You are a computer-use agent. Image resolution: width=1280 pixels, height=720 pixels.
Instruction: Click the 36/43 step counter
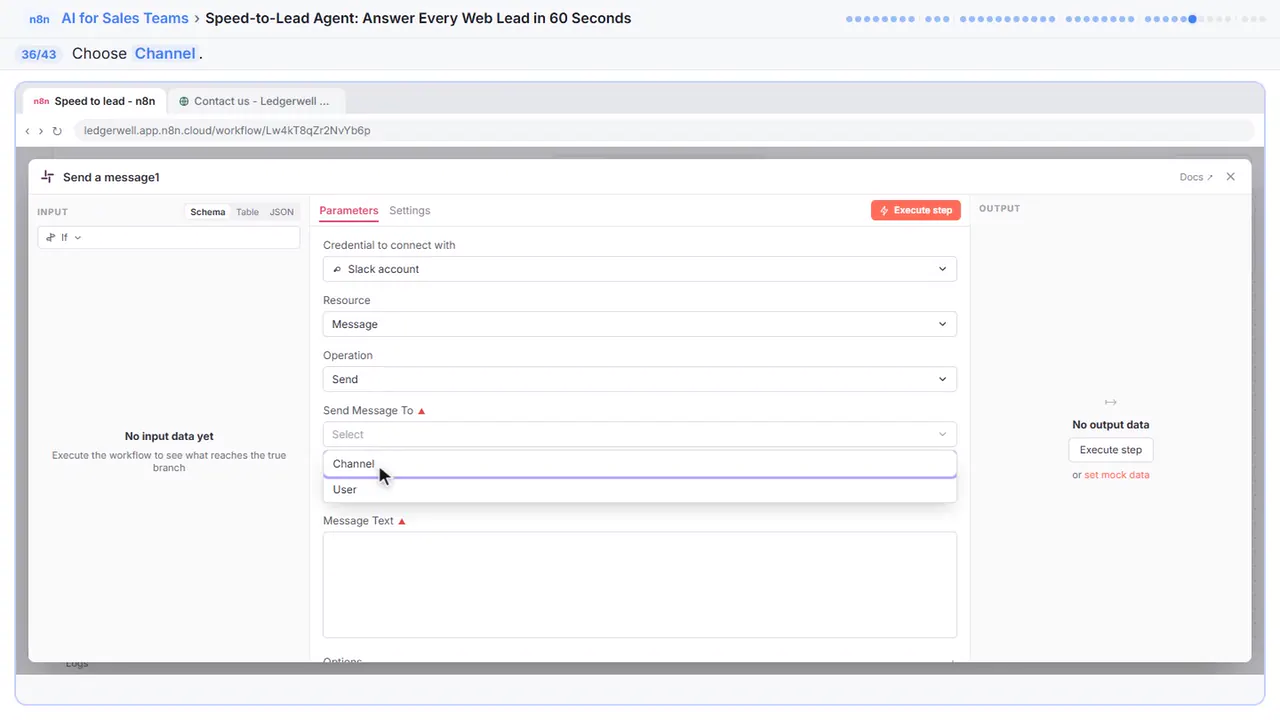click(x=39, y=54)
